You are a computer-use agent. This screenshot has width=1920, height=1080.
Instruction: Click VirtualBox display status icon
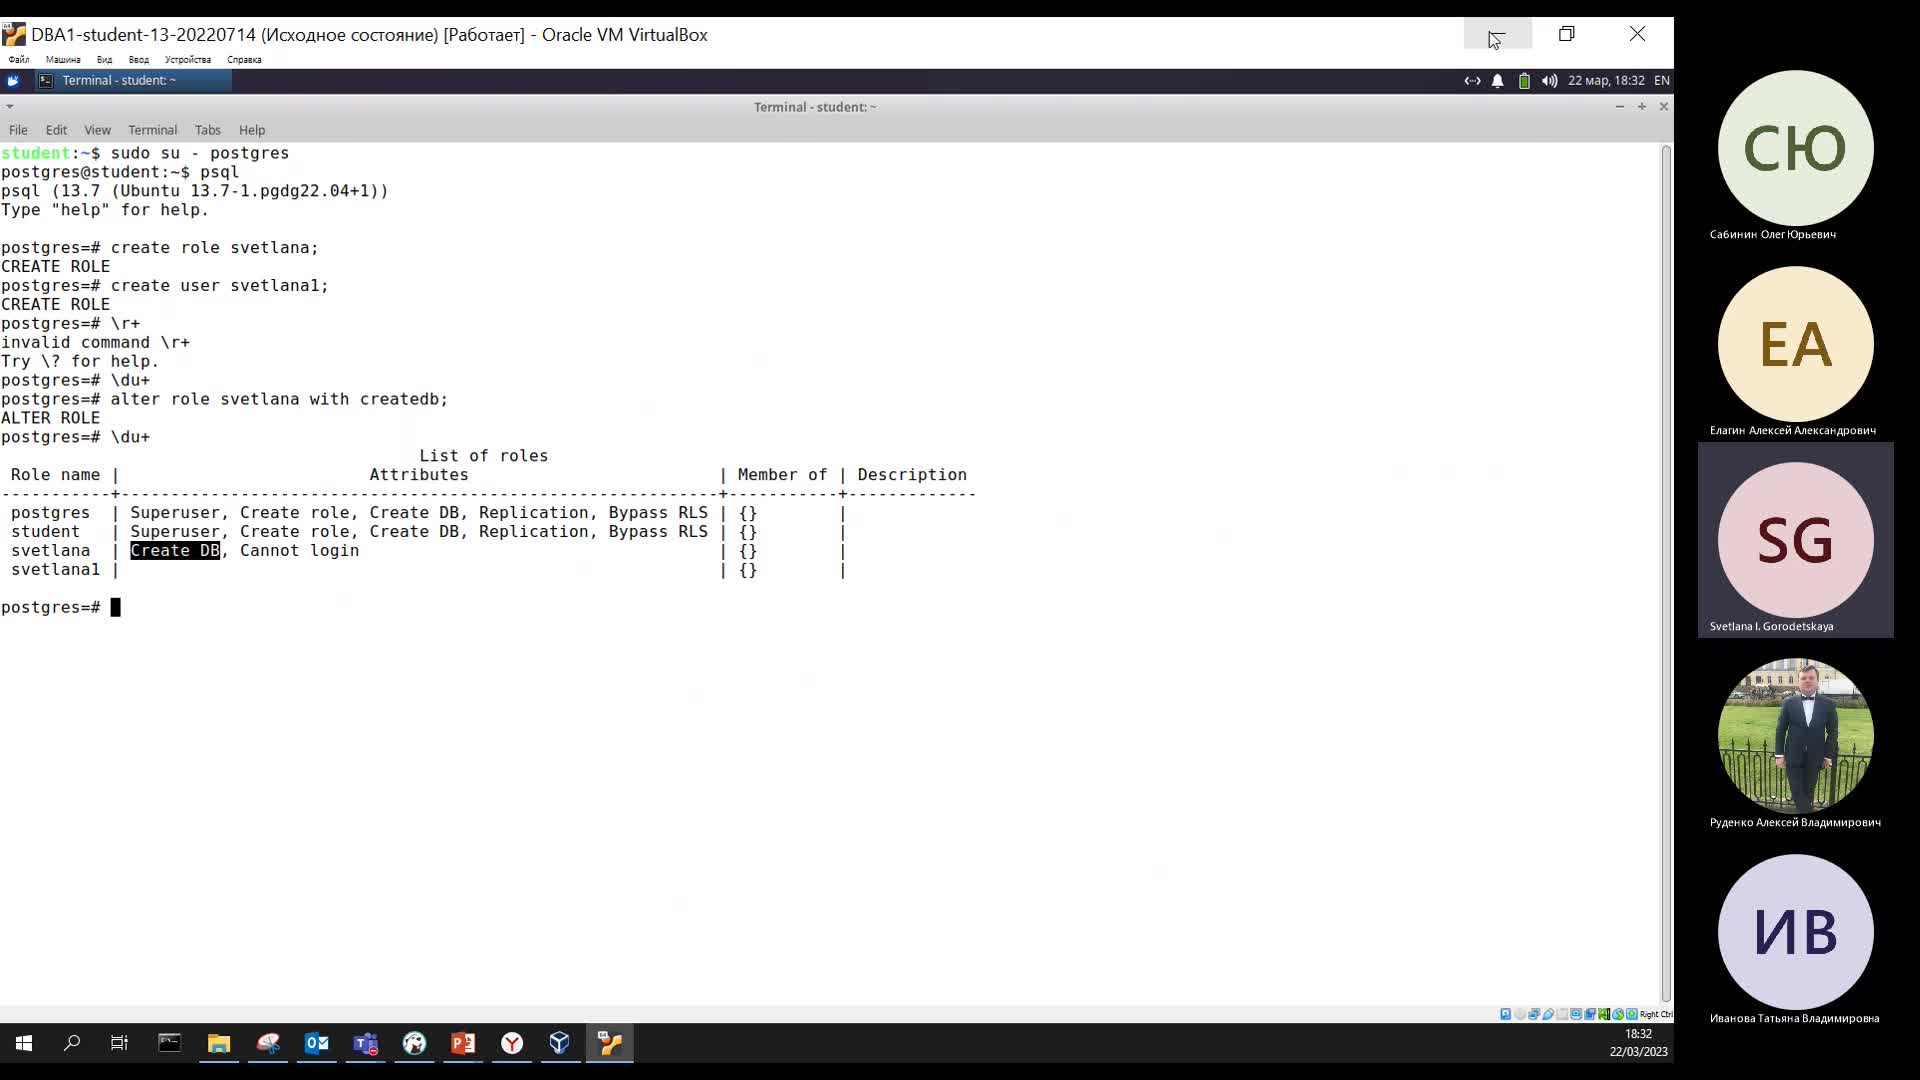[x=1576, y=1014]
